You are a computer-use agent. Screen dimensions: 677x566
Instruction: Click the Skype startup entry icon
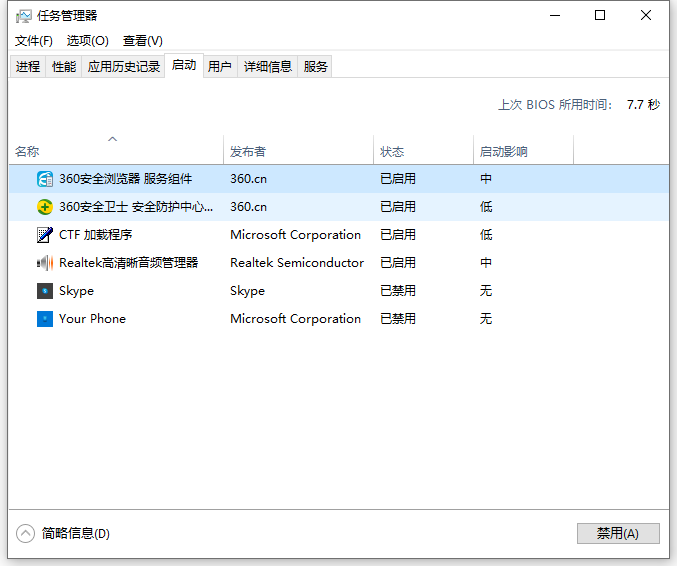coord(45,291)
